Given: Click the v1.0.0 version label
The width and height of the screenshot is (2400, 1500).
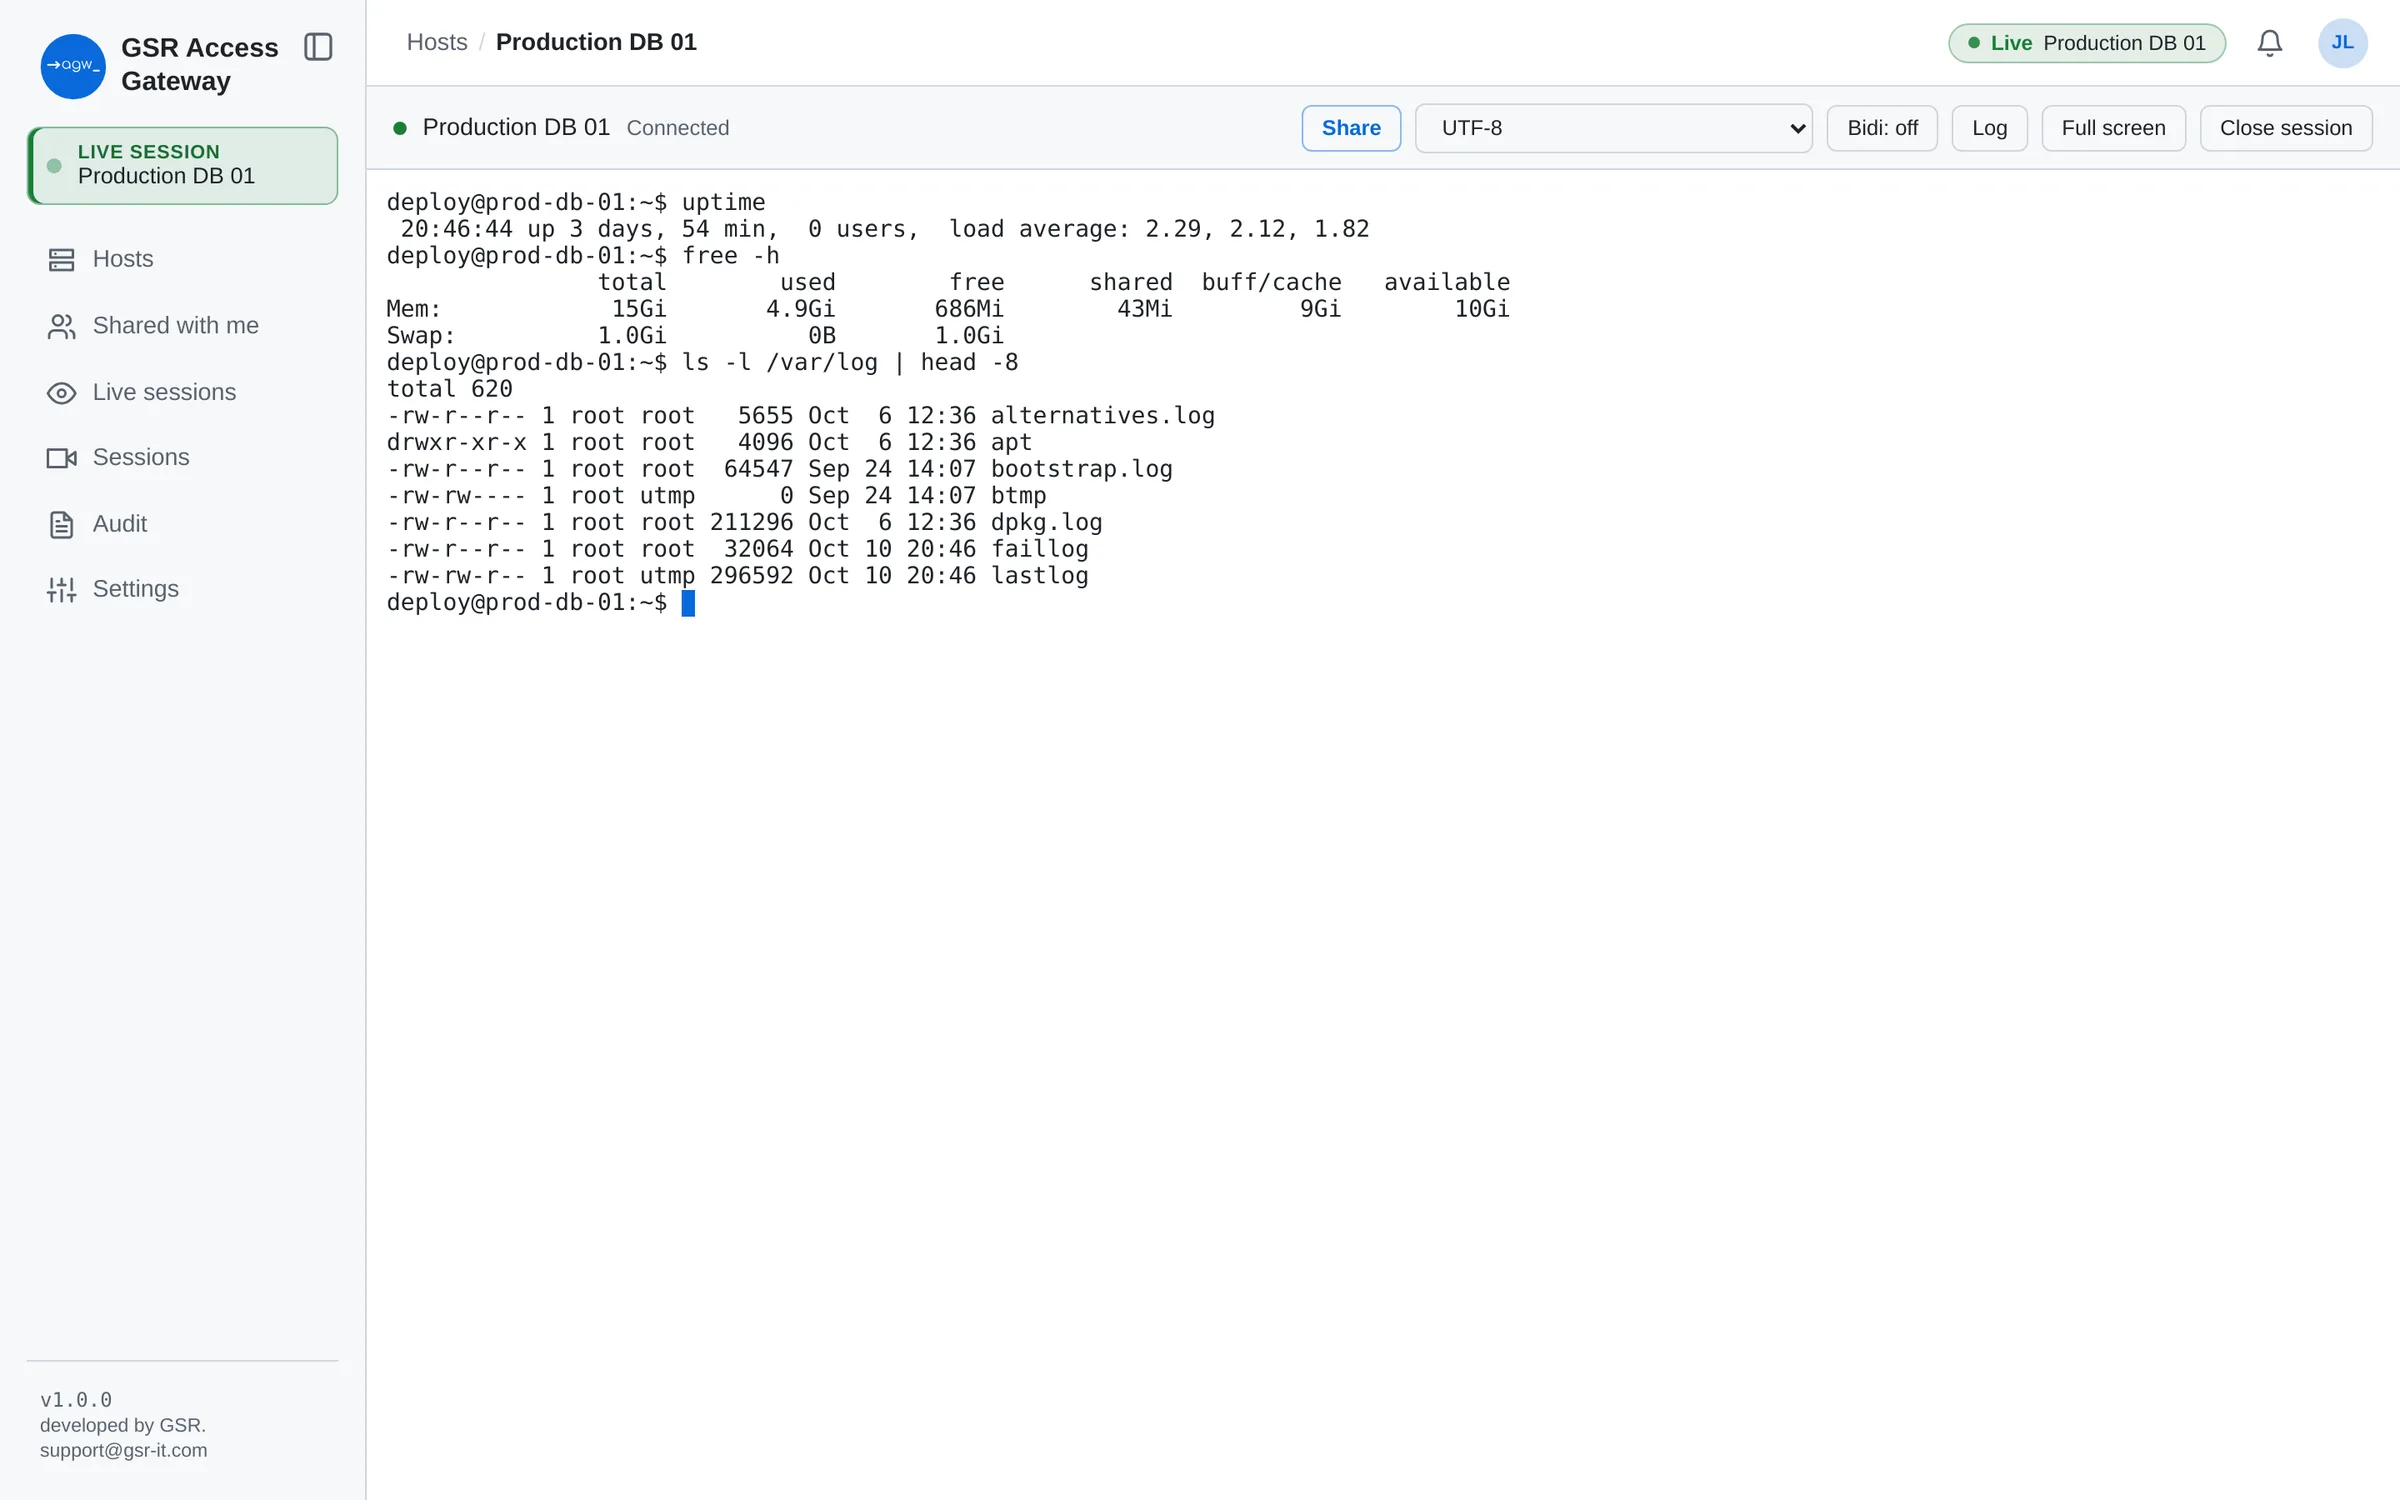Looking at the screenshot, I should coord(76,1400).
